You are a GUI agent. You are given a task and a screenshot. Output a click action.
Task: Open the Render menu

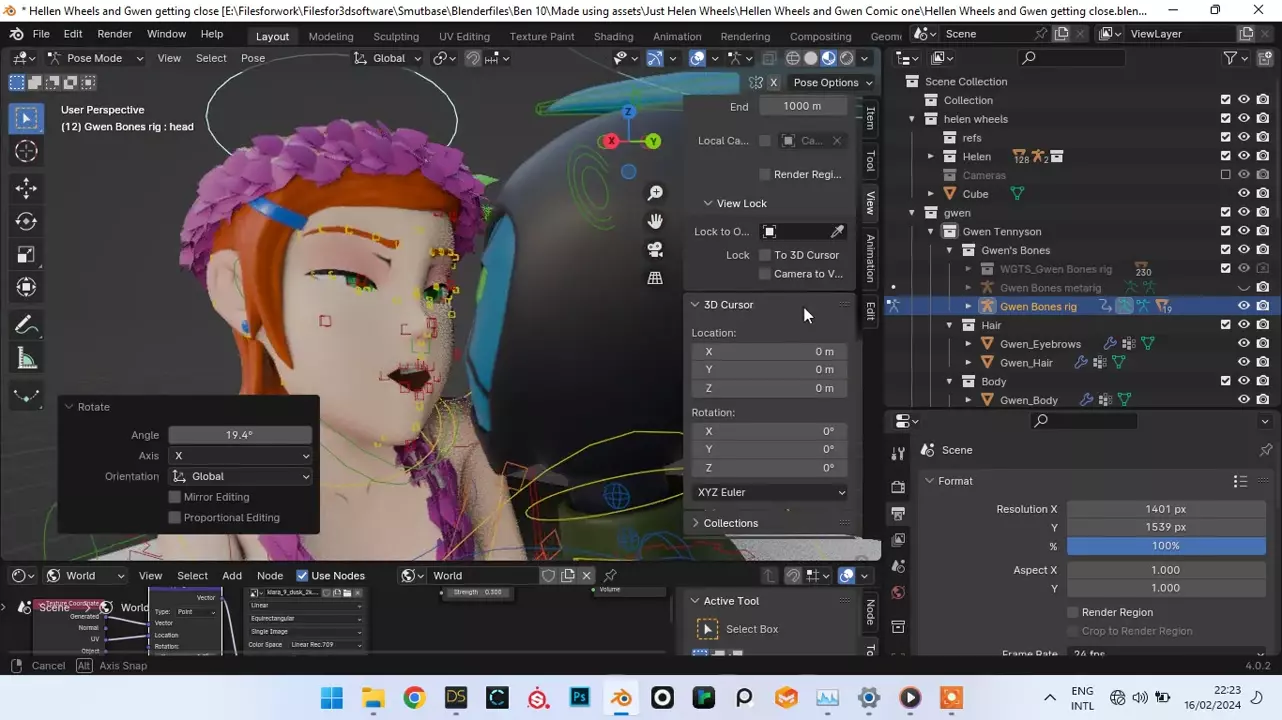click(x=114, y=34)
